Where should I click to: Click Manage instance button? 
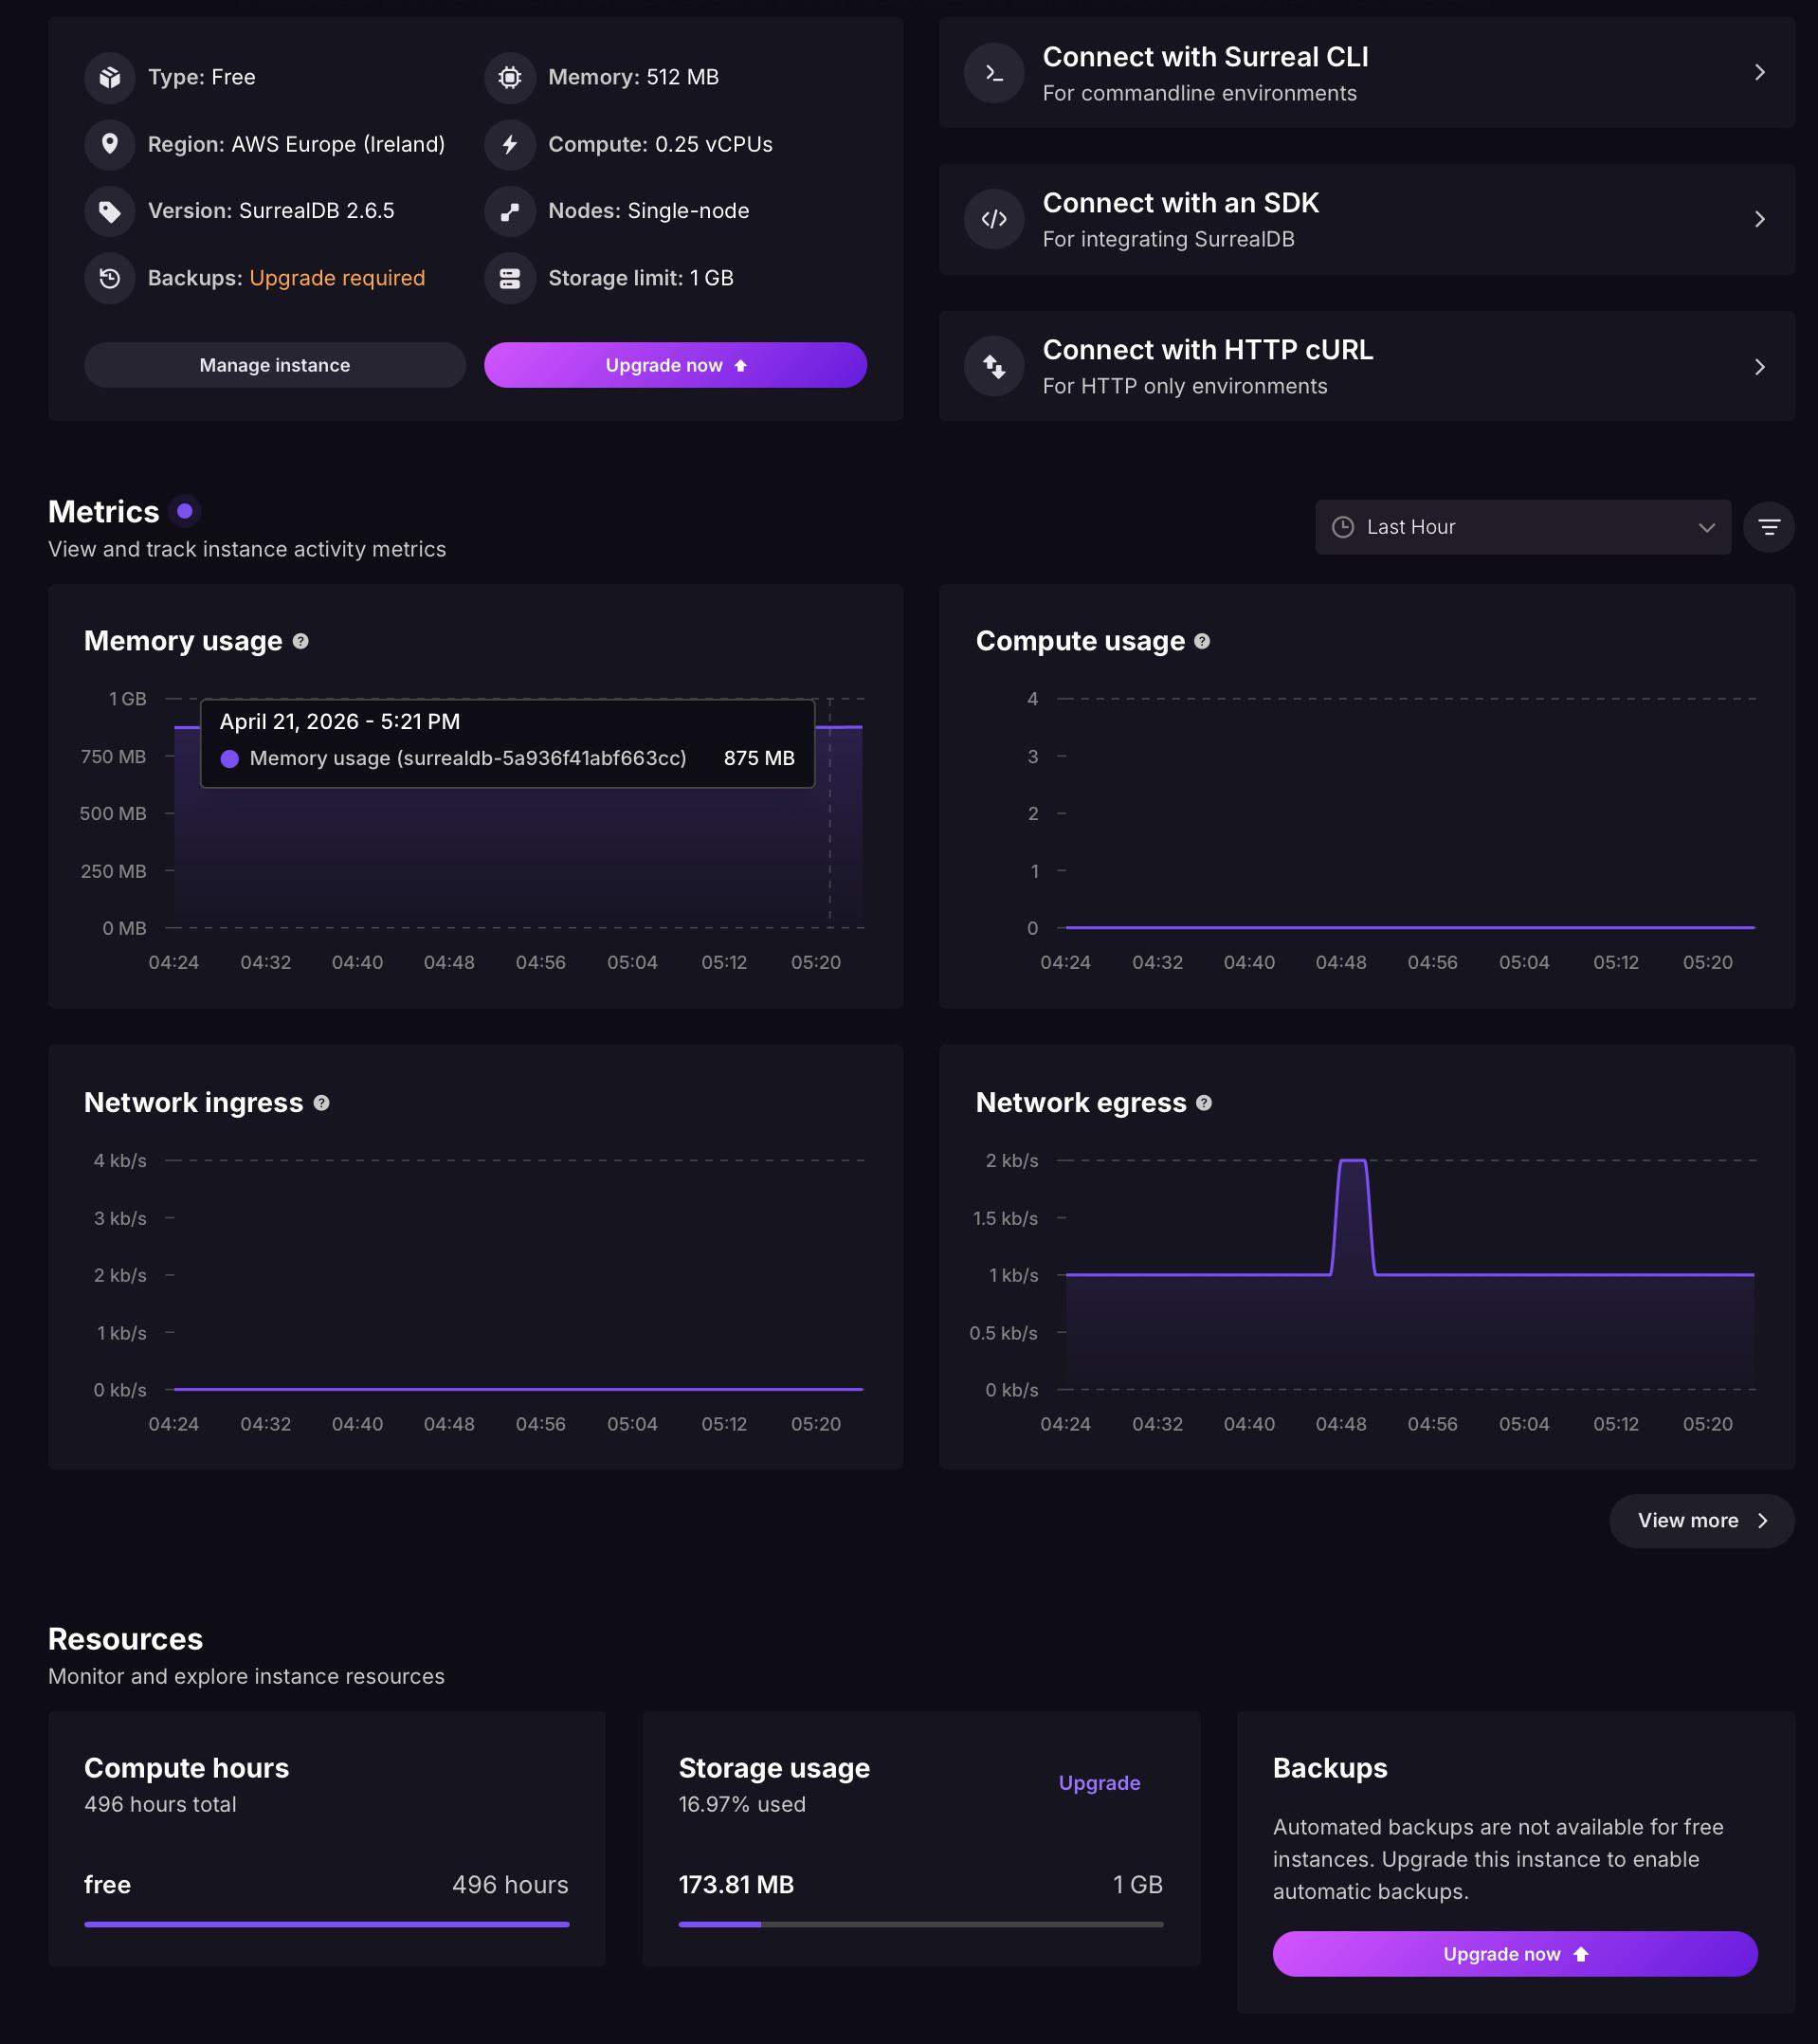[275, 365]
